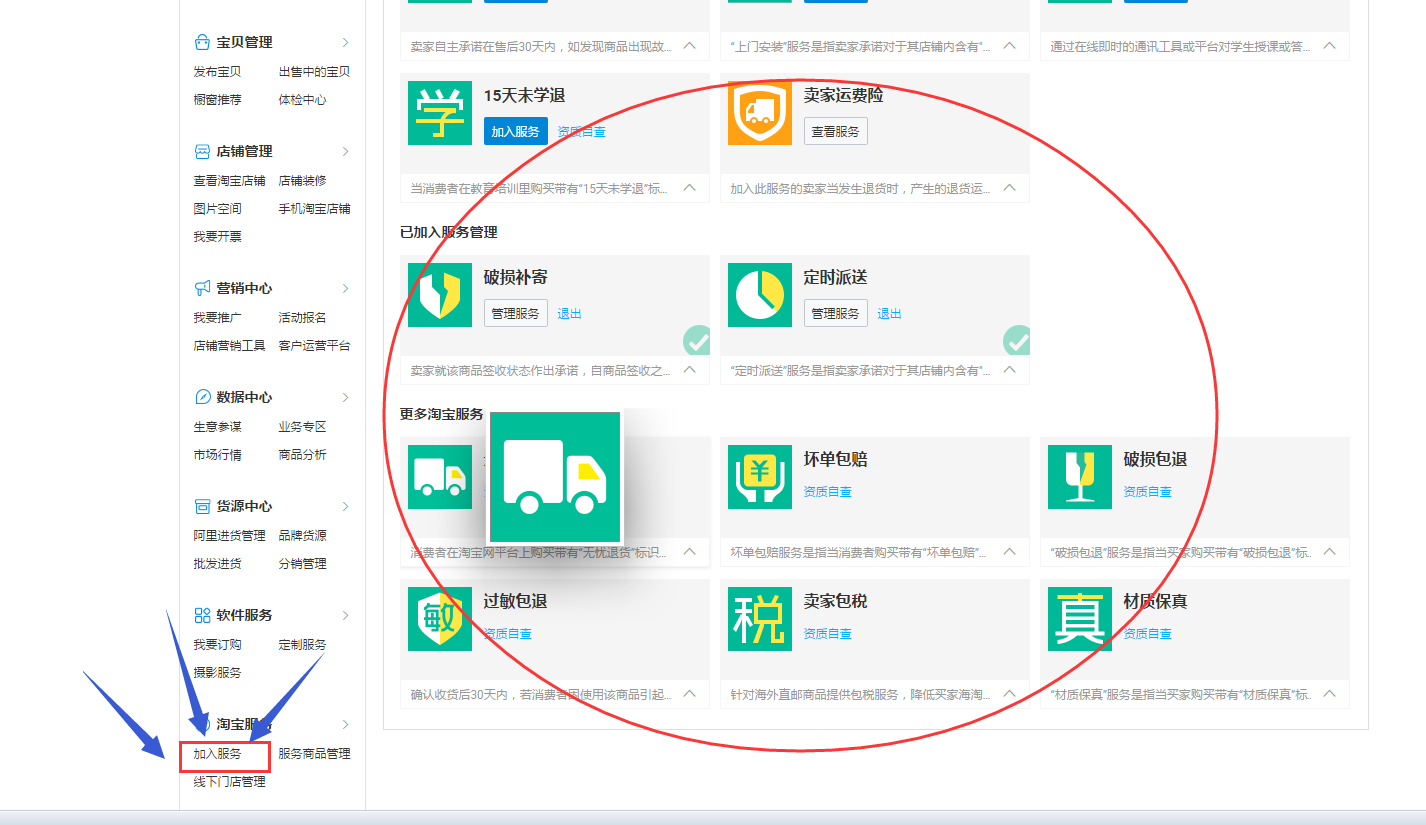Click the blue 加入服务 button for 15天未学退
Viewport: 1426px width, 825px height.
coord(515,131)
